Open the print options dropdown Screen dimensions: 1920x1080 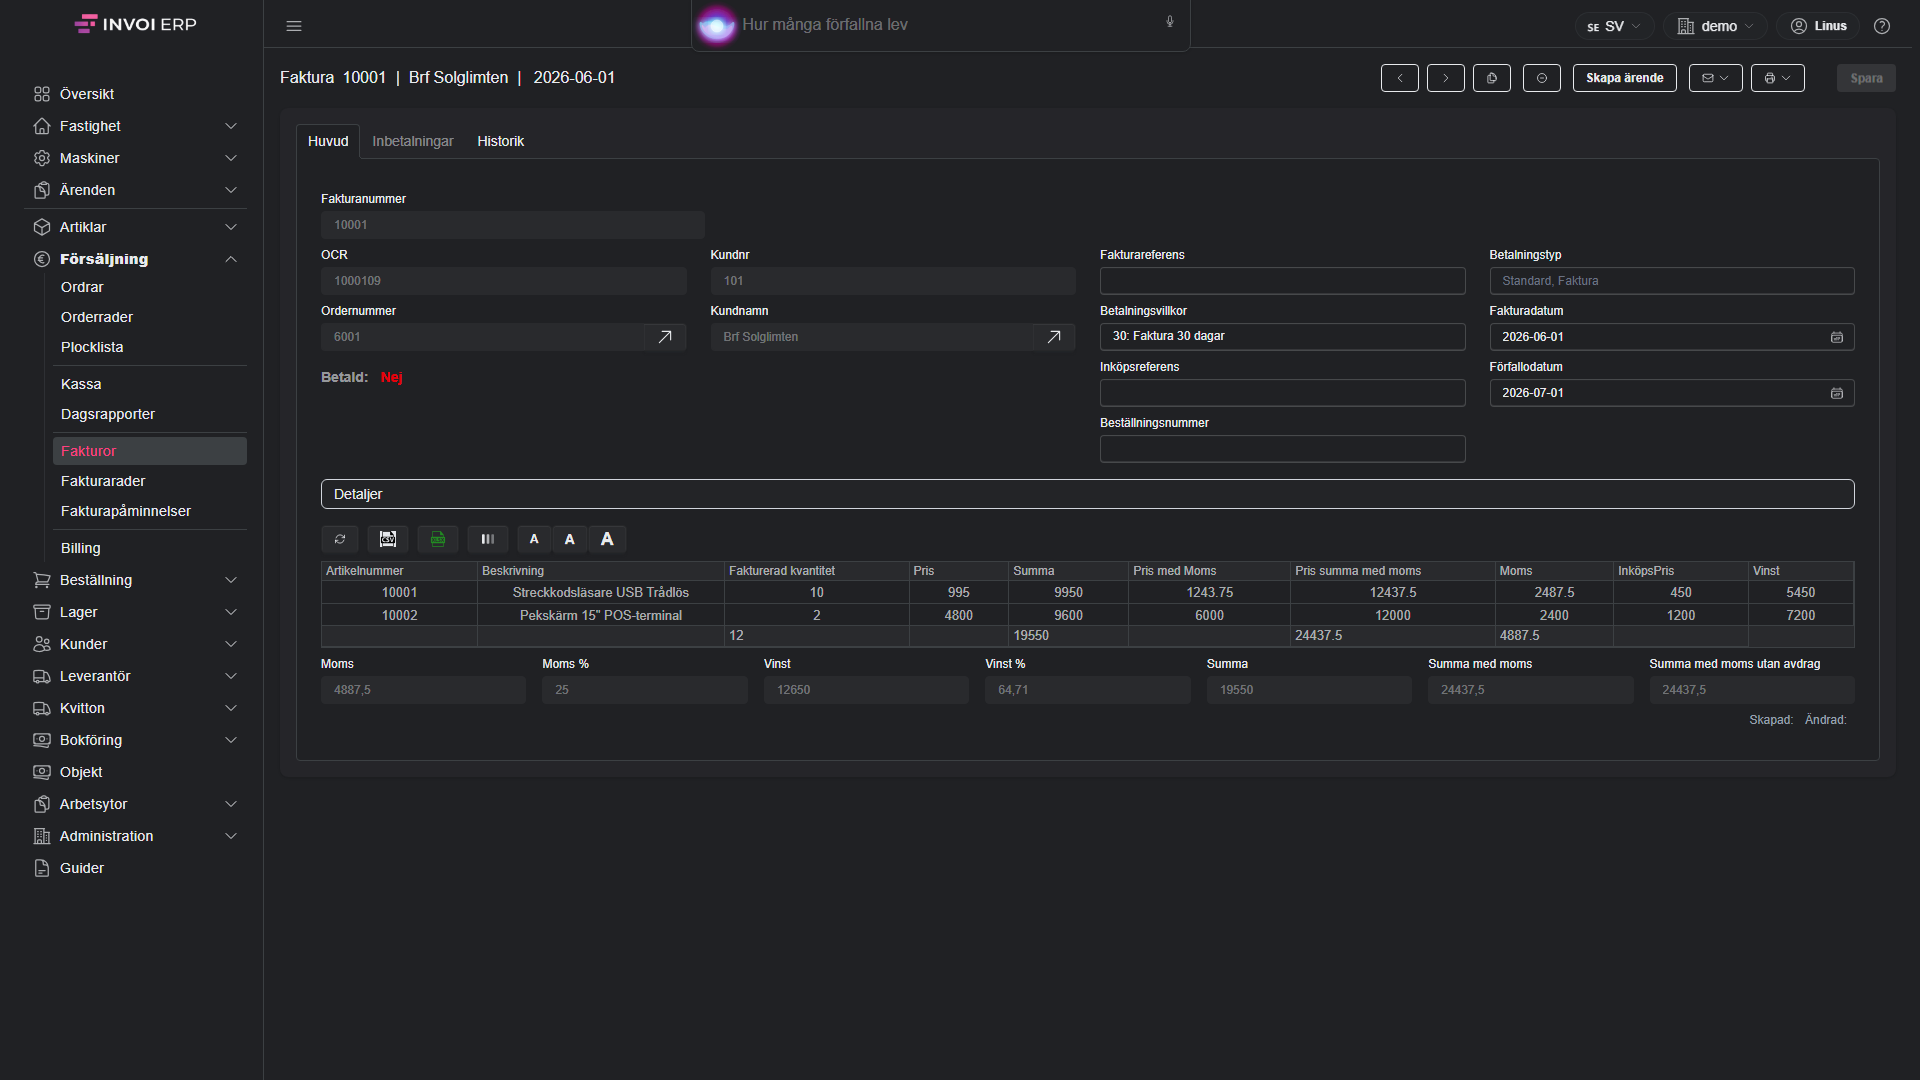(x=1778, y=78)
